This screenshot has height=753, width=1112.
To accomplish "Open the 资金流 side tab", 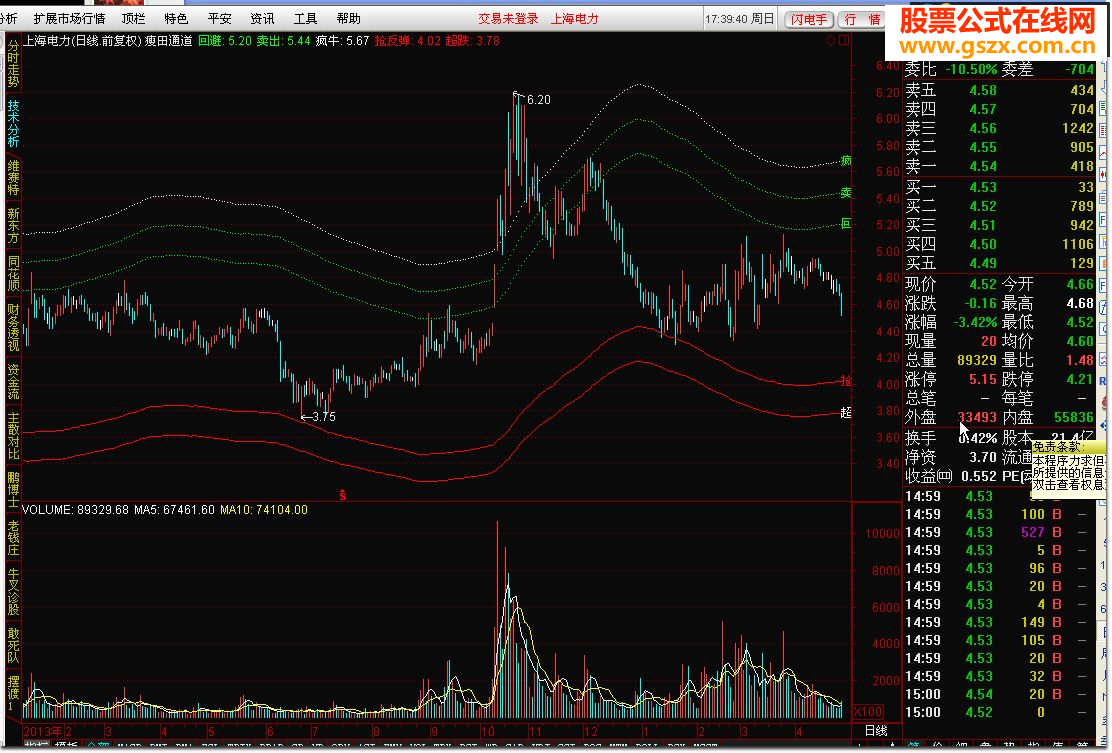I will pyautogui.click(x=13, y=381).
